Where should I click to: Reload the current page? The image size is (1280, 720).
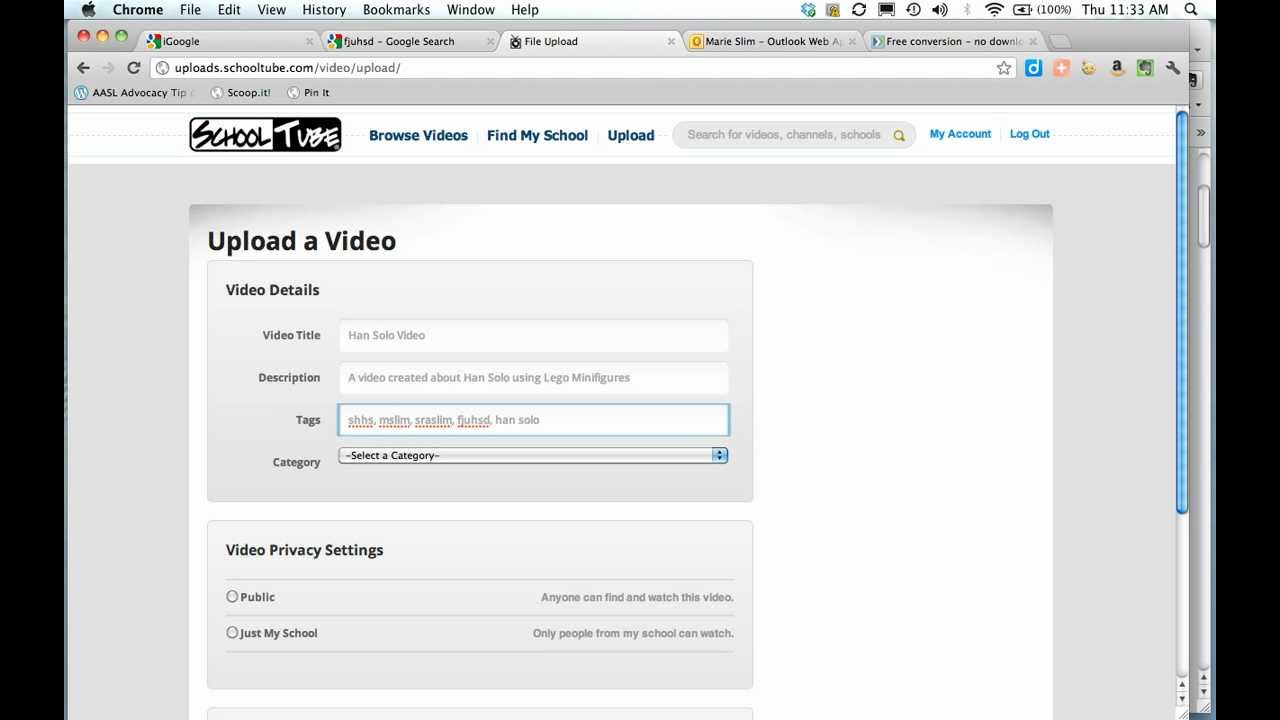(x=133, y=68)
